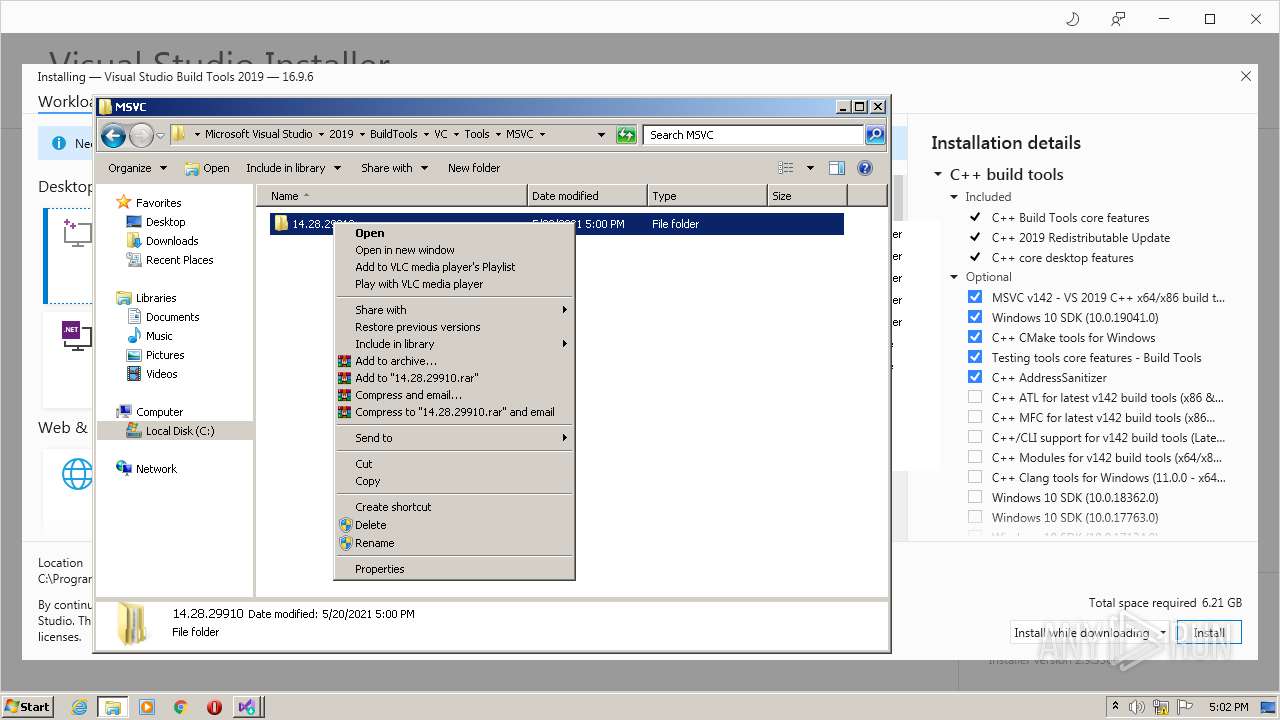The image size is (1280, 720).
Task: Click New folder in Explorer toolbar
Action: click(474, 168)
